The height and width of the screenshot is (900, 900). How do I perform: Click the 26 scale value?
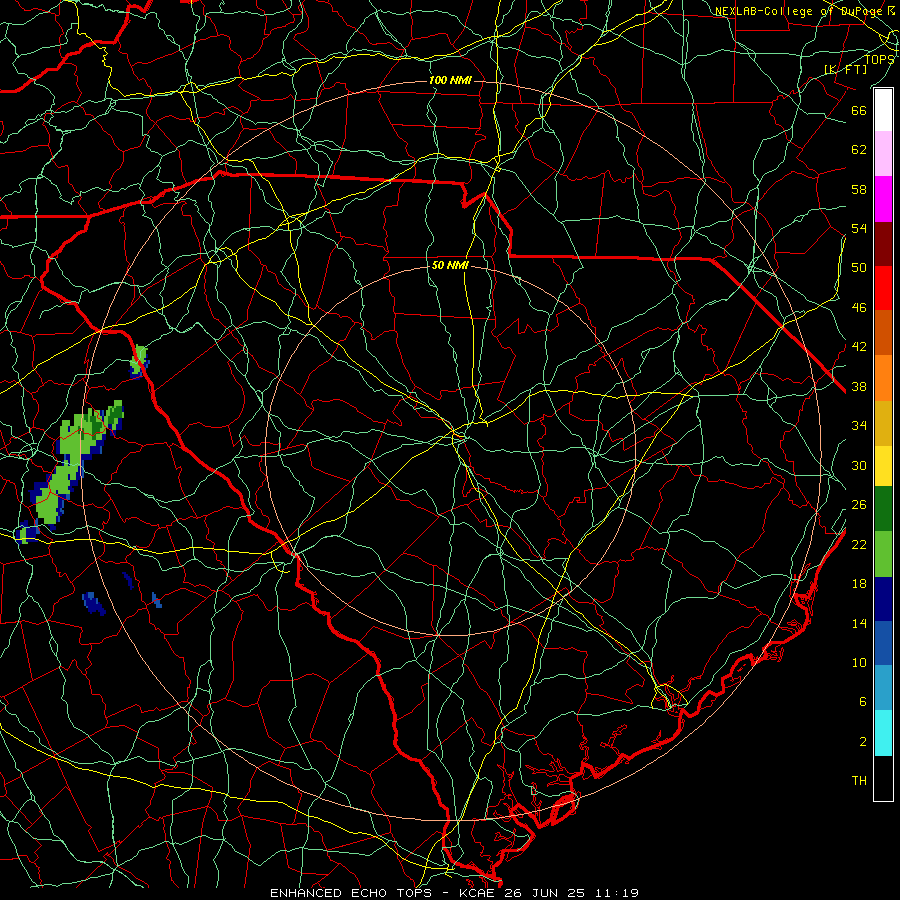(x=859, y=505)
